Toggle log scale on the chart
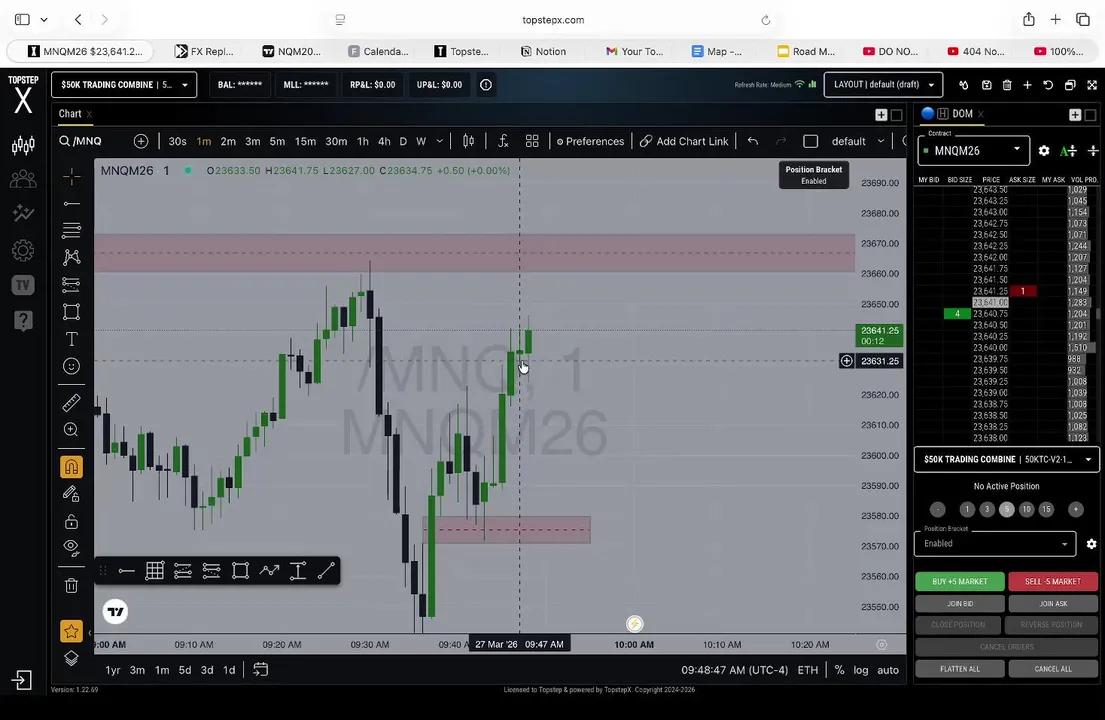1105x720 pixels. [x=861, y=670]
